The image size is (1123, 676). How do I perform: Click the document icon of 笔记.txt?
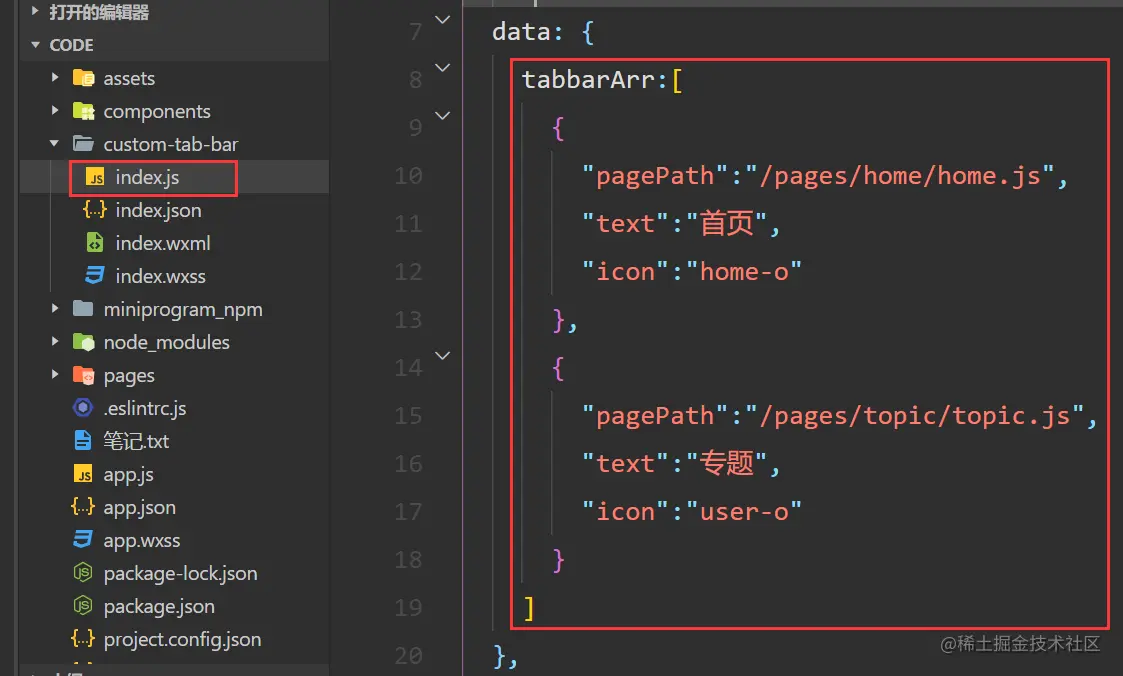coord(83,440)
